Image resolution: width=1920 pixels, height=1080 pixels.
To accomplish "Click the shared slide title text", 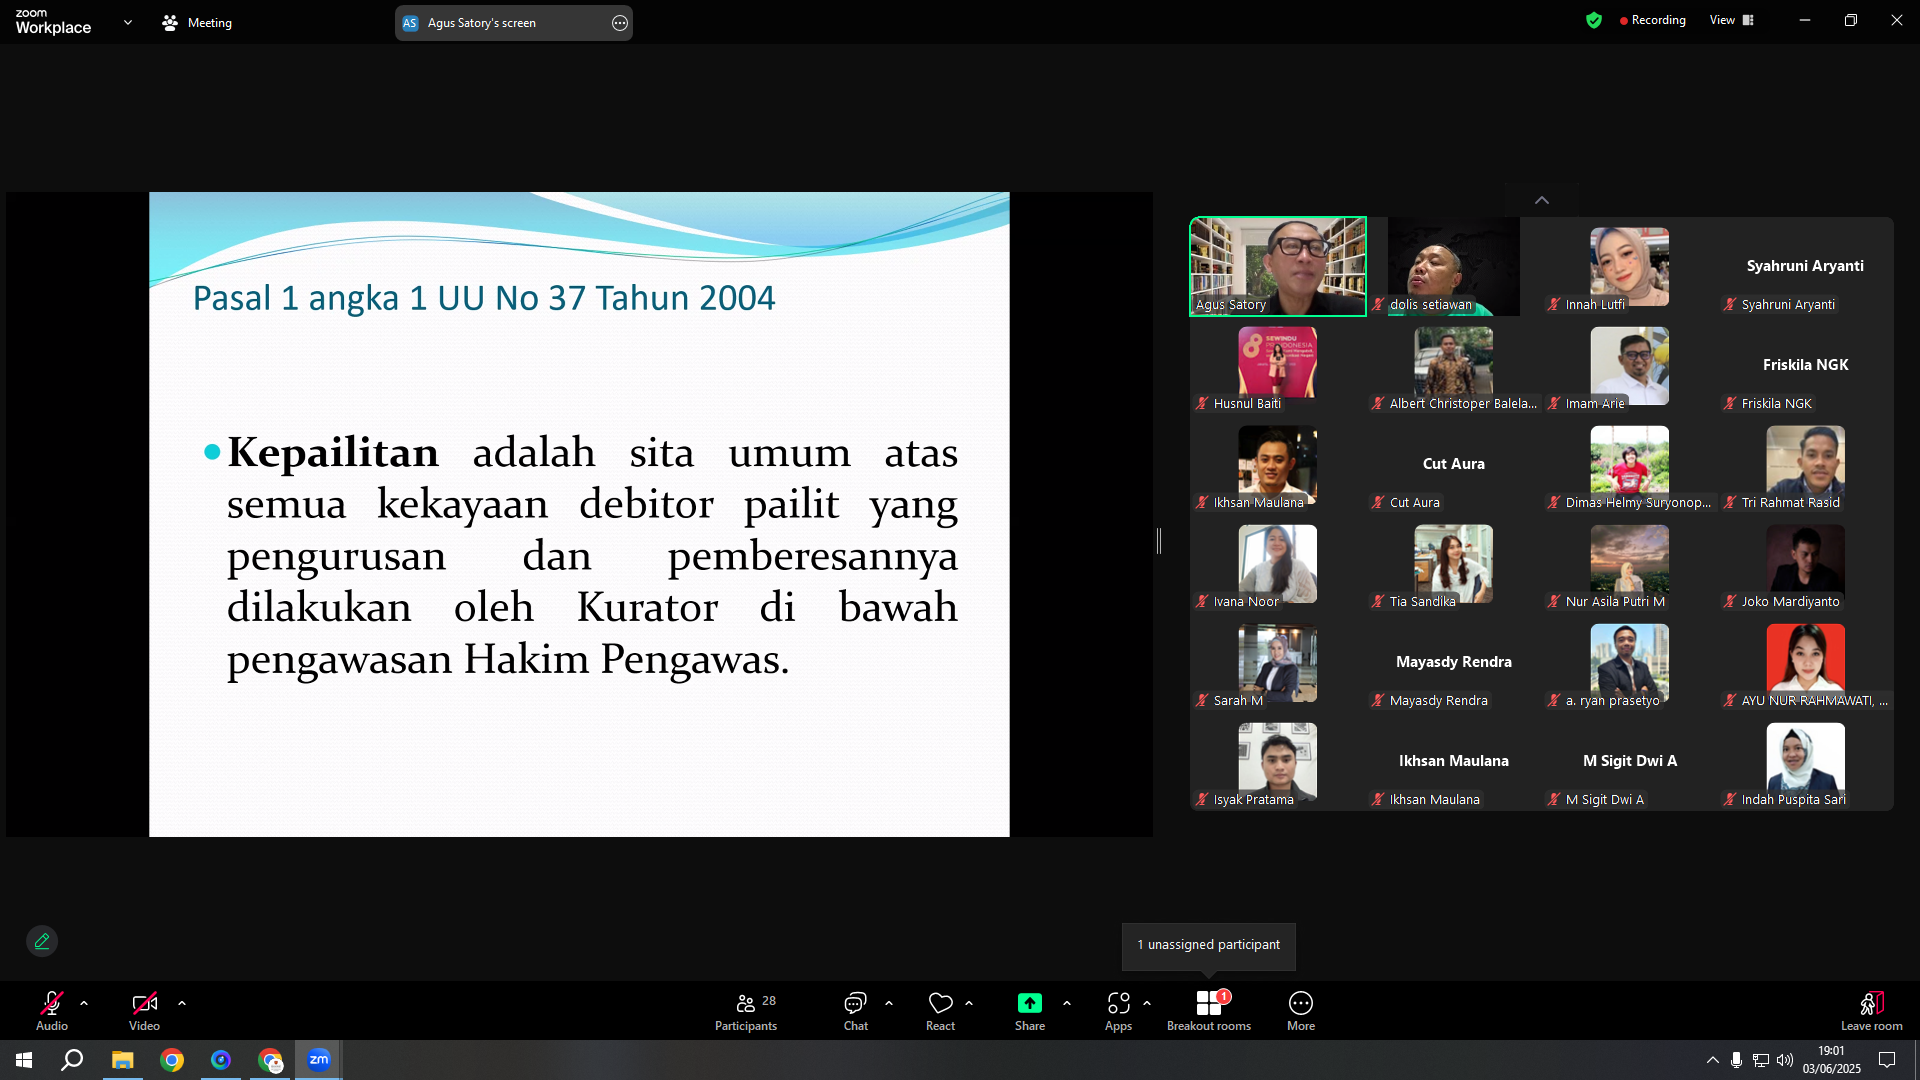I will 484,298.
